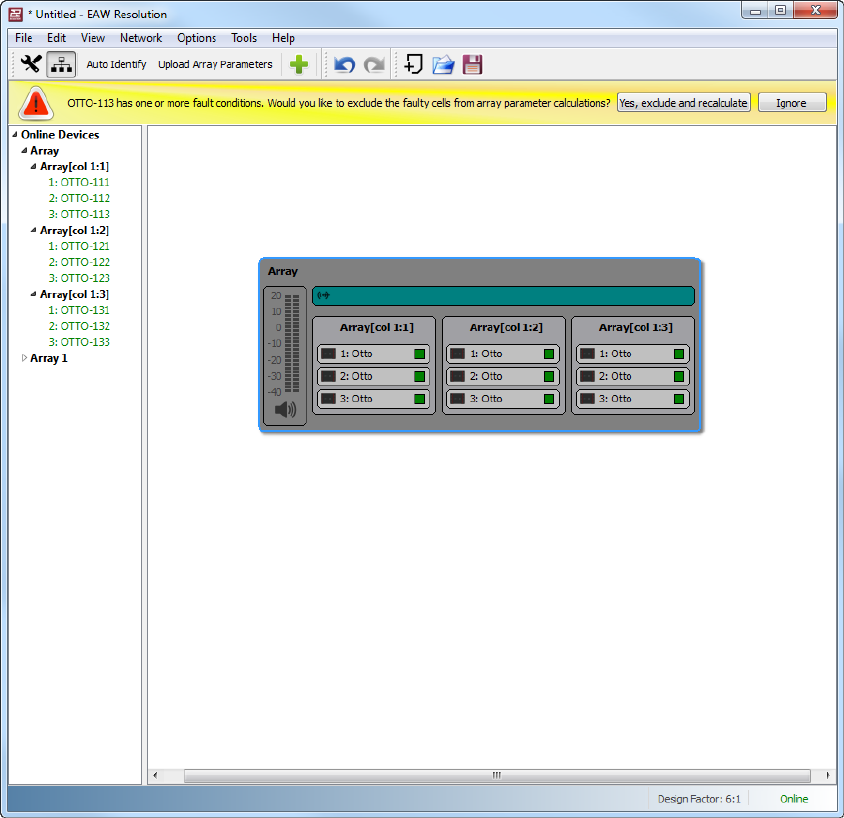This screenshot has height=818, width=844.
Task: Mute the Array using the speaker icon
Action: point(285,409)
